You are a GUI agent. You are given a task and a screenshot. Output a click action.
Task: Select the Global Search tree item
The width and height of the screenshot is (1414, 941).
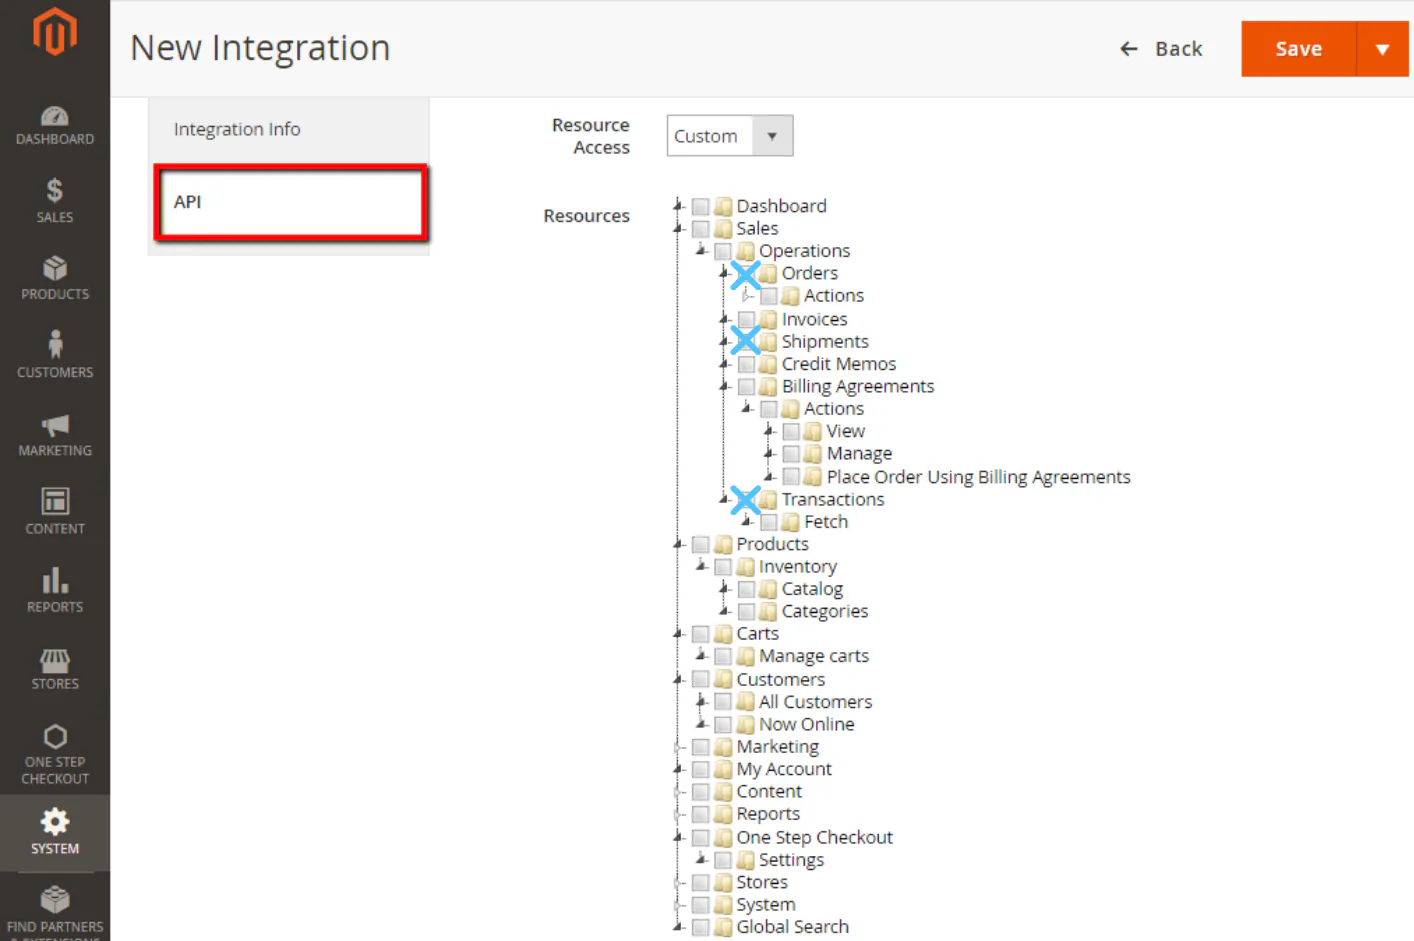click(x=791, y=926)
